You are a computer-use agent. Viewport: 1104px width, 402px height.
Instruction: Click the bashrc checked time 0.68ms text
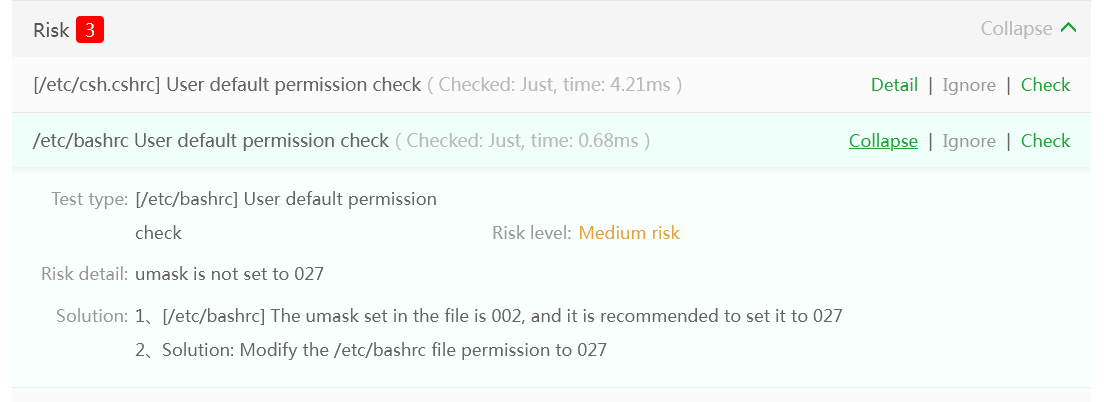coord(523,141)
